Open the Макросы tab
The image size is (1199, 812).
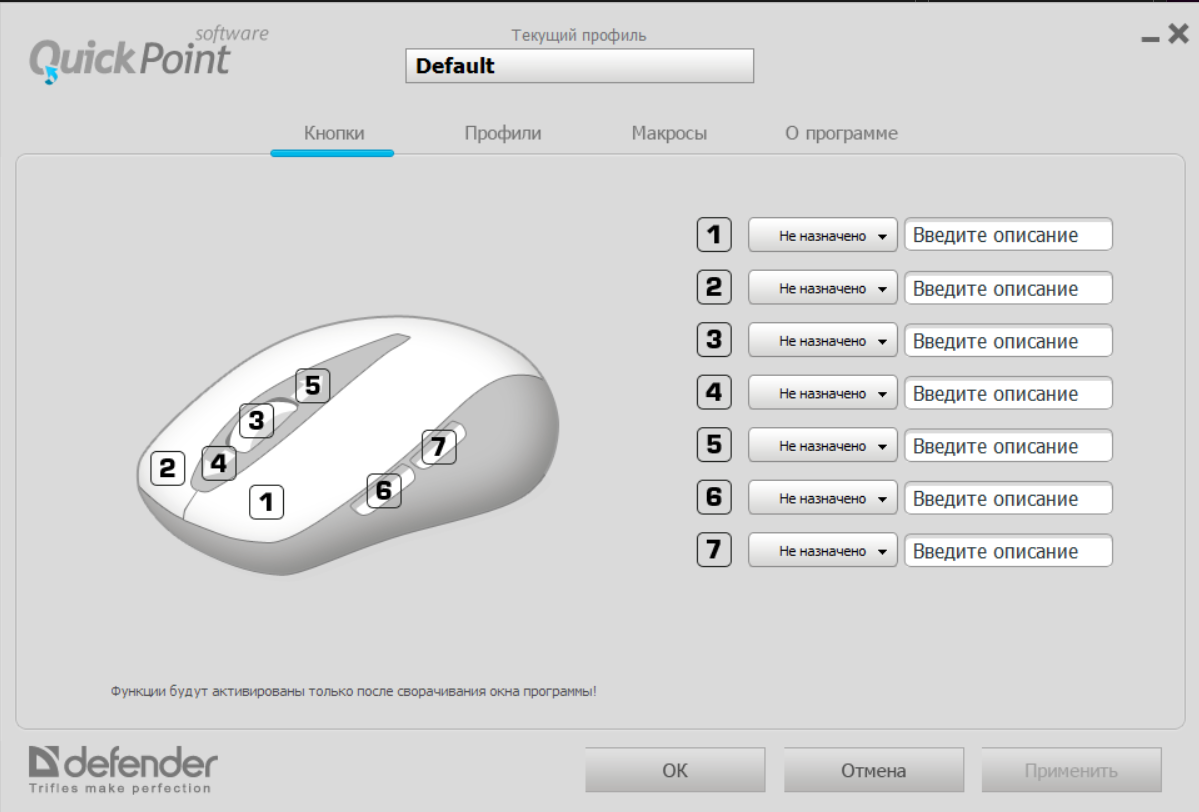coord(669,133)
